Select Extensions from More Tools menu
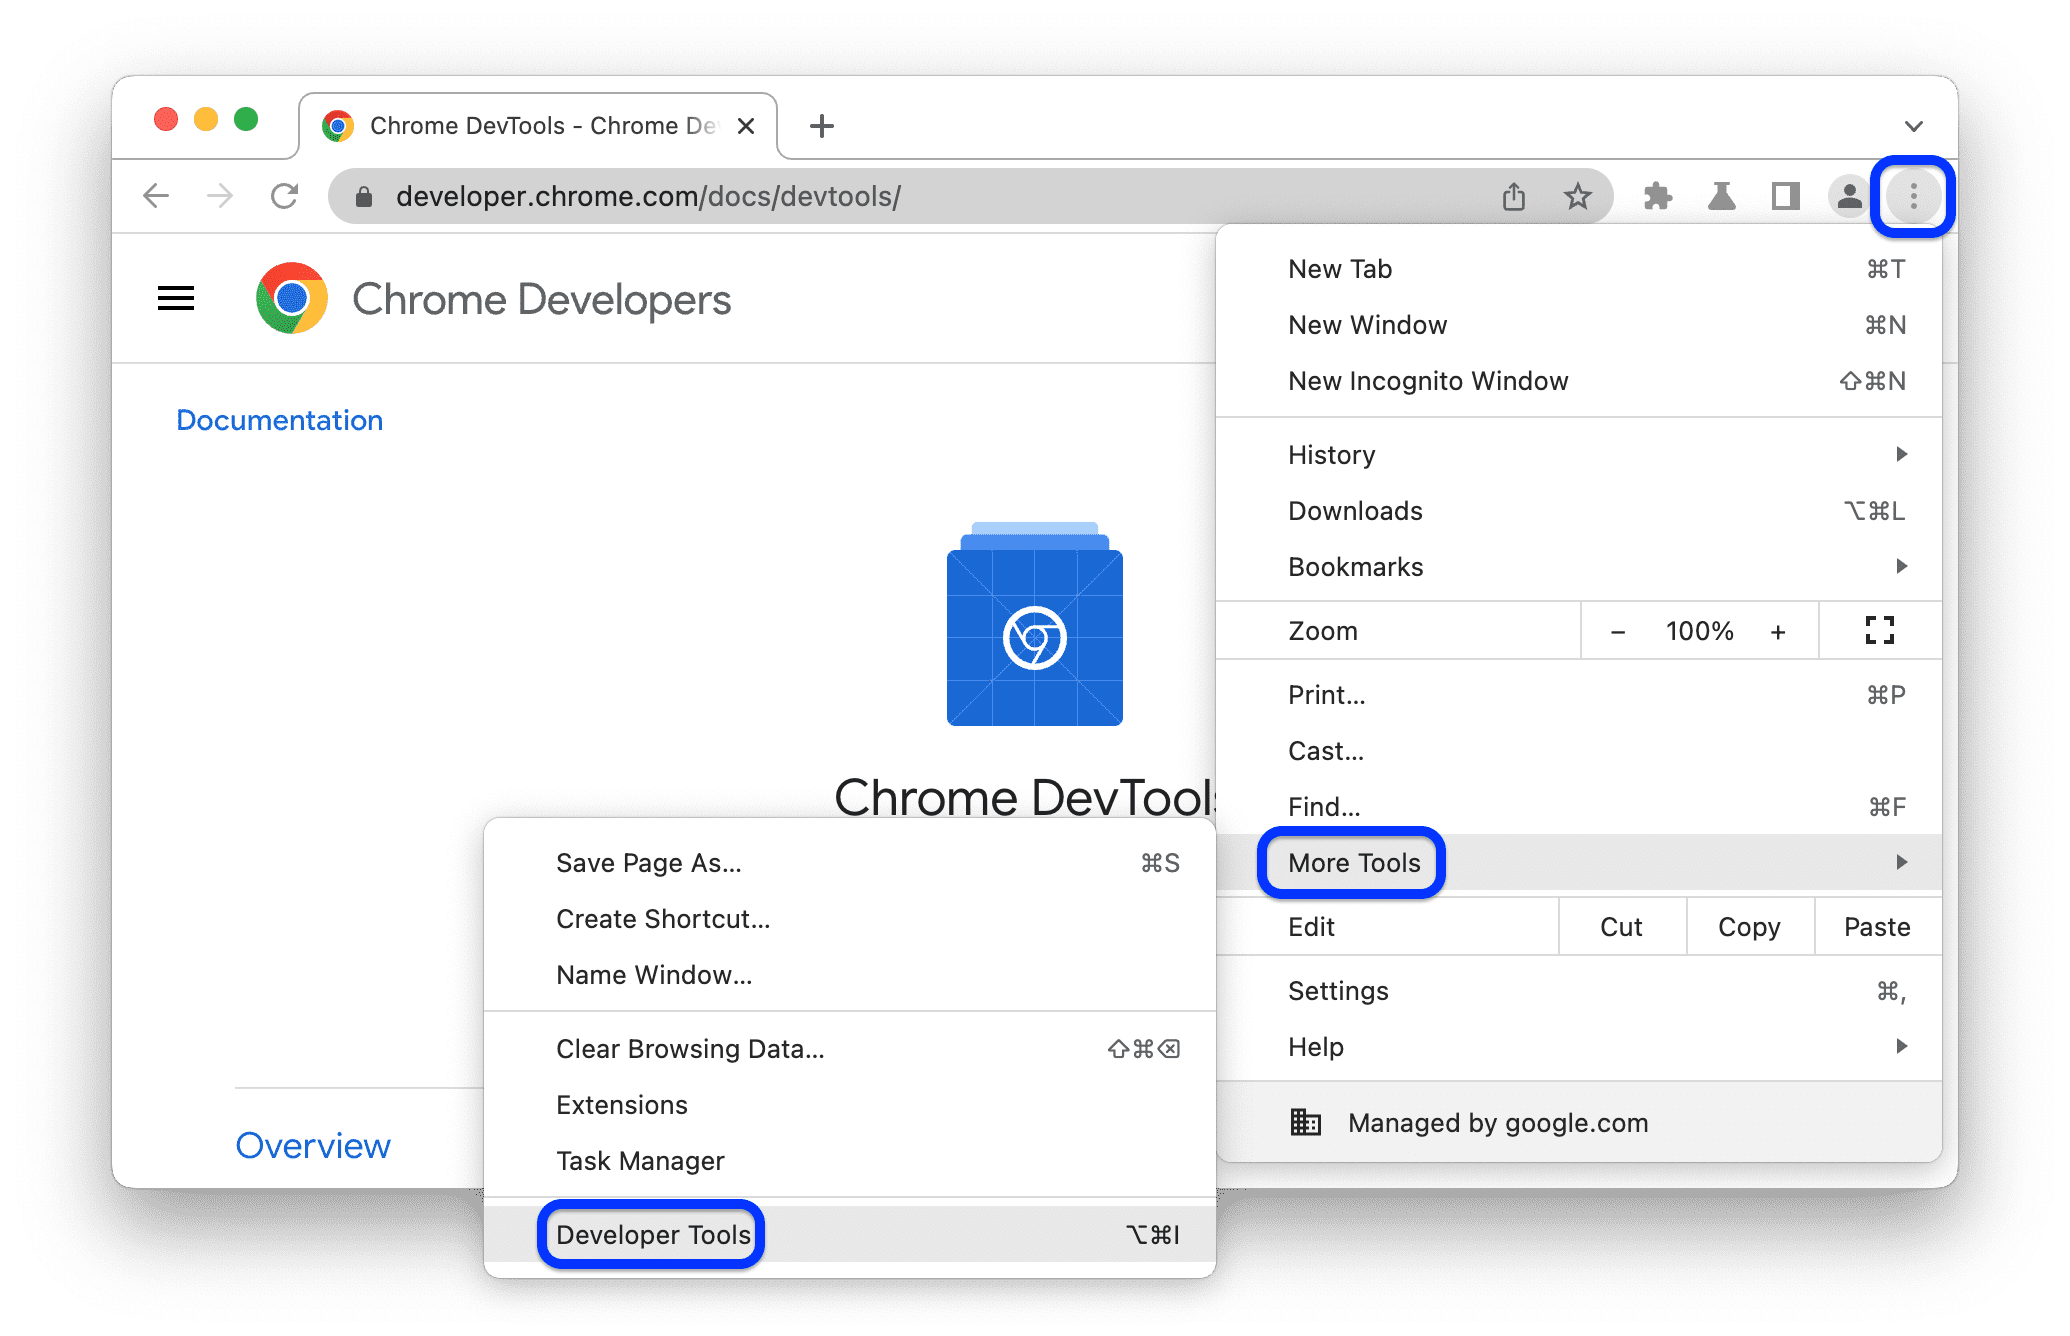Image resolution: width=2070 pixels, height=1336 pixels. click(x=623, y=1104)
